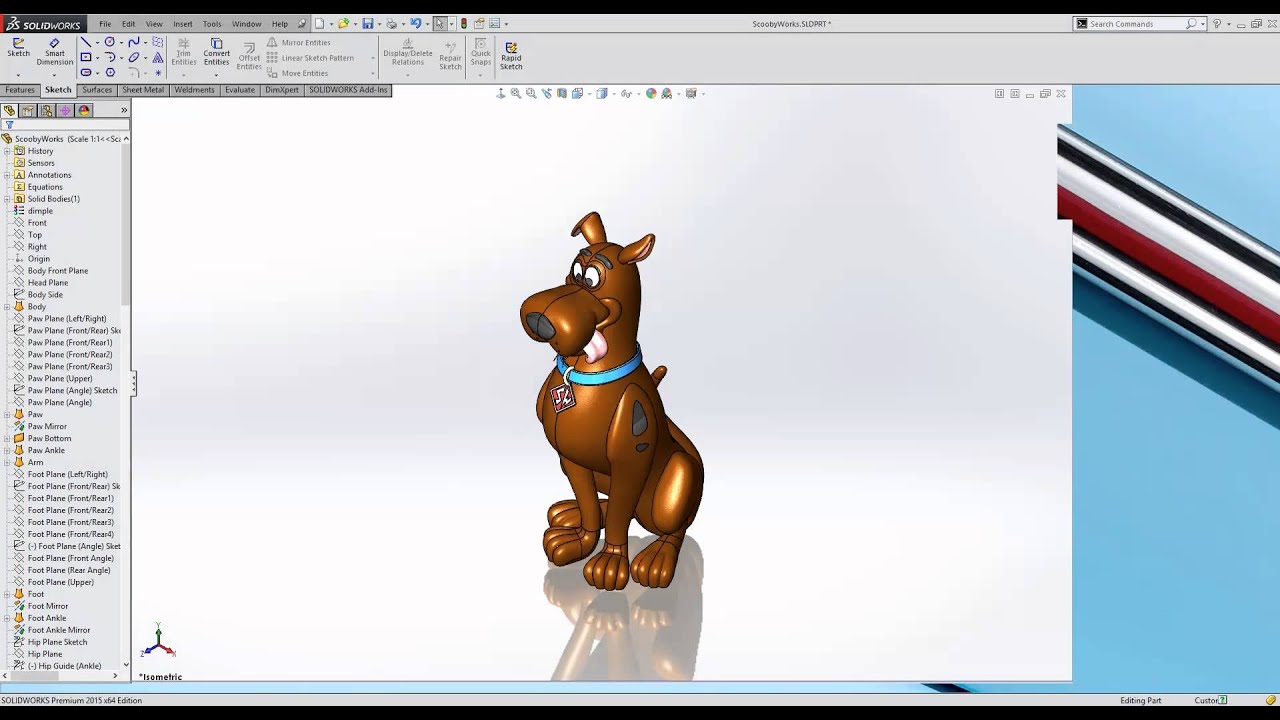
Task: Click the Linear Sketch Pattern button
Action: point(310,58)
